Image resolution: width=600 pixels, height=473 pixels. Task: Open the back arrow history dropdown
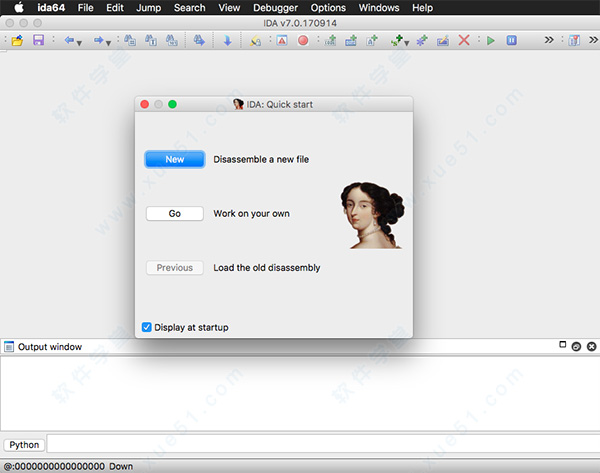pos(79,43)
